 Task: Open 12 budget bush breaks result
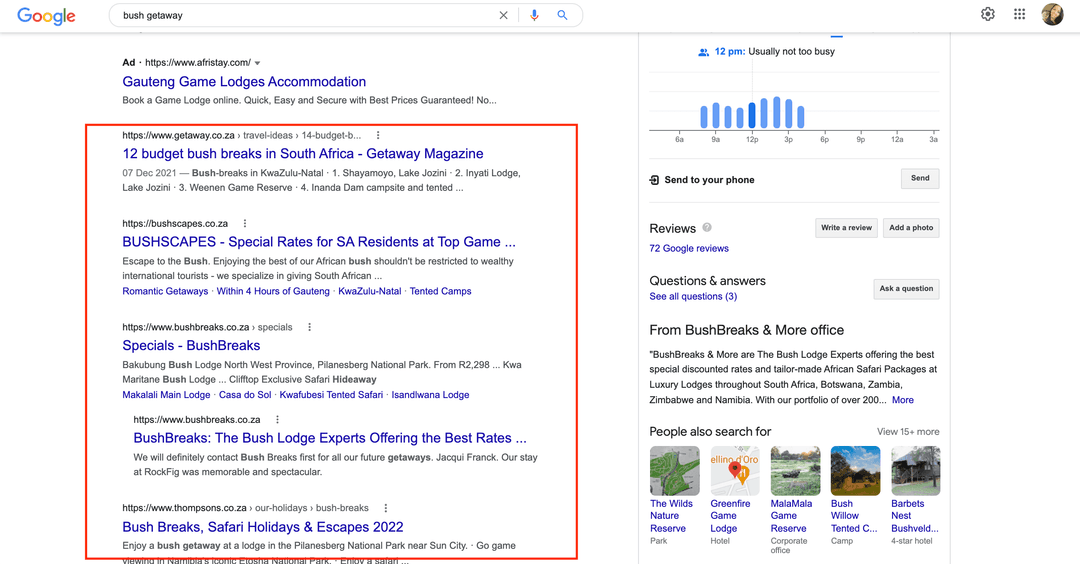(x=303, y=154)
